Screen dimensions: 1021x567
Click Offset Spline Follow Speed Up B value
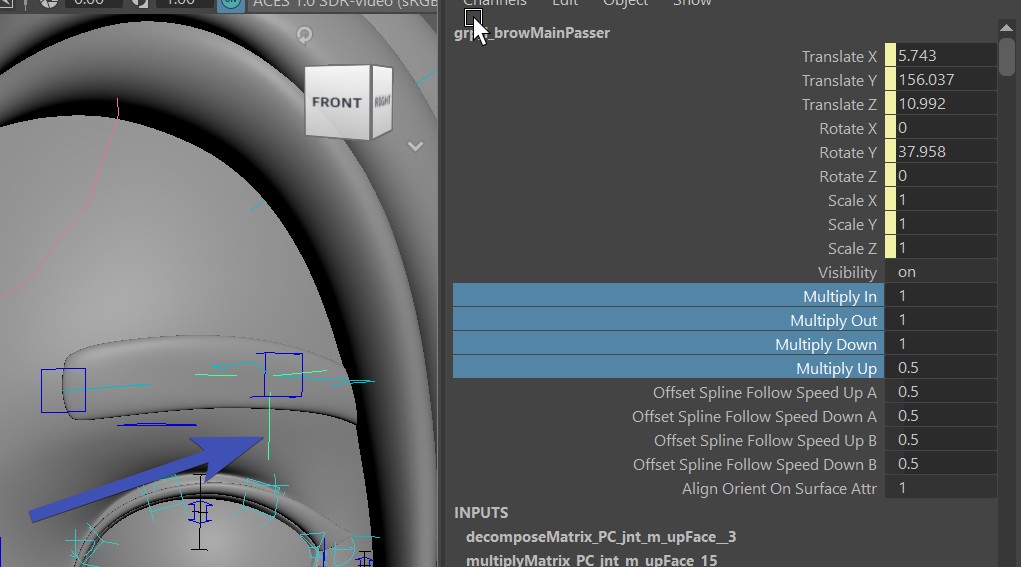pos(941,441)
